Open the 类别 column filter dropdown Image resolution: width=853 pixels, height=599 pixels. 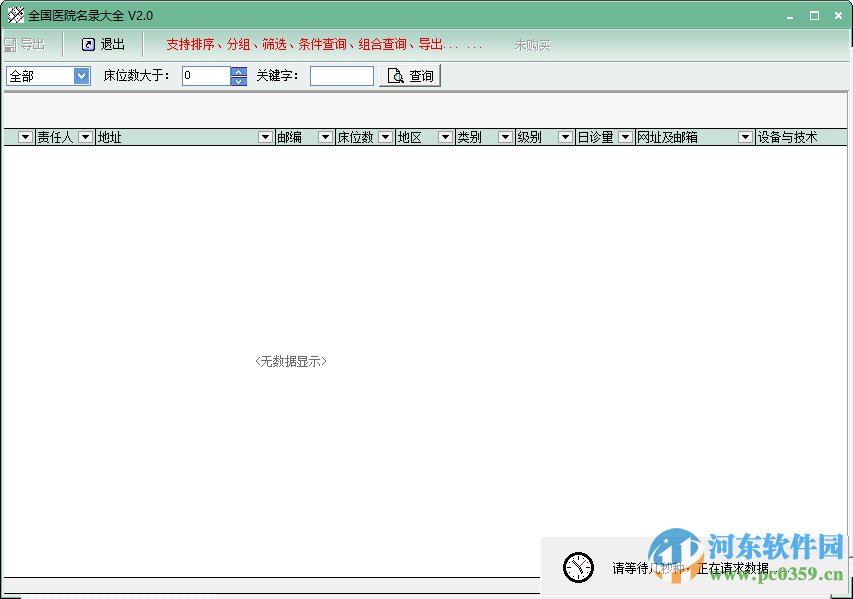[x=505, y=137]
